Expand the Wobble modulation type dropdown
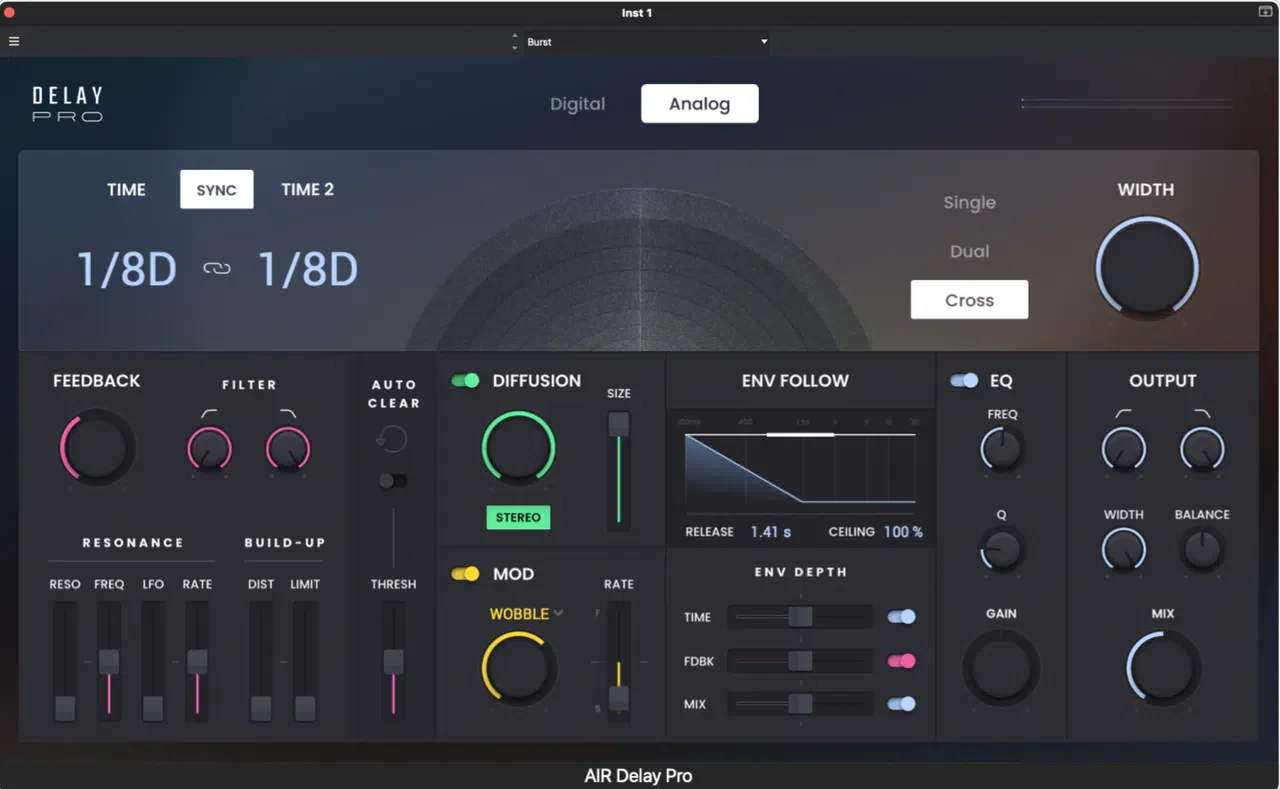This screenshot has width=1280, height=789. point(558,613)
